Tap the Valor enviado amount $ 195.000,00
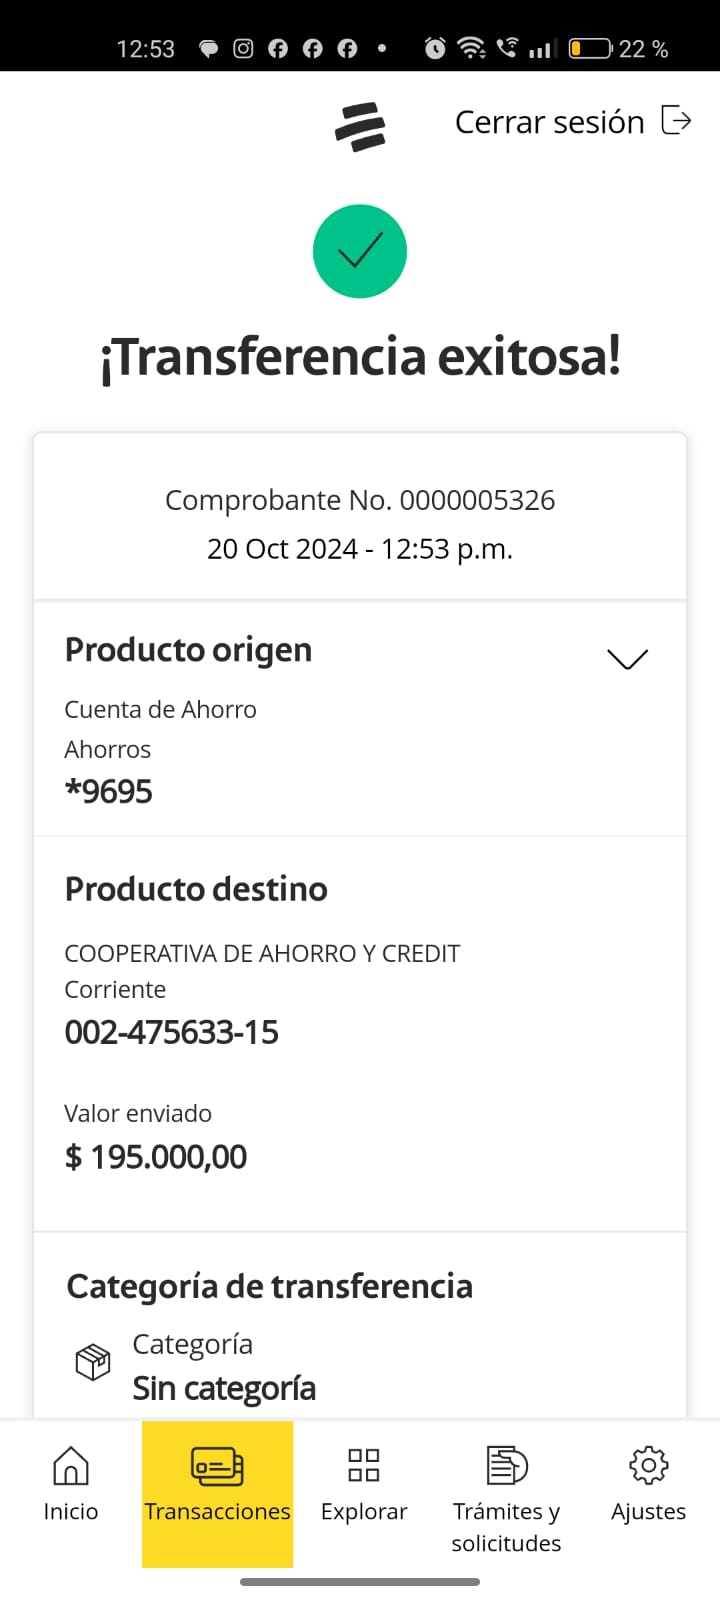The image size is (720, 1600). [x=156, y=1157]
